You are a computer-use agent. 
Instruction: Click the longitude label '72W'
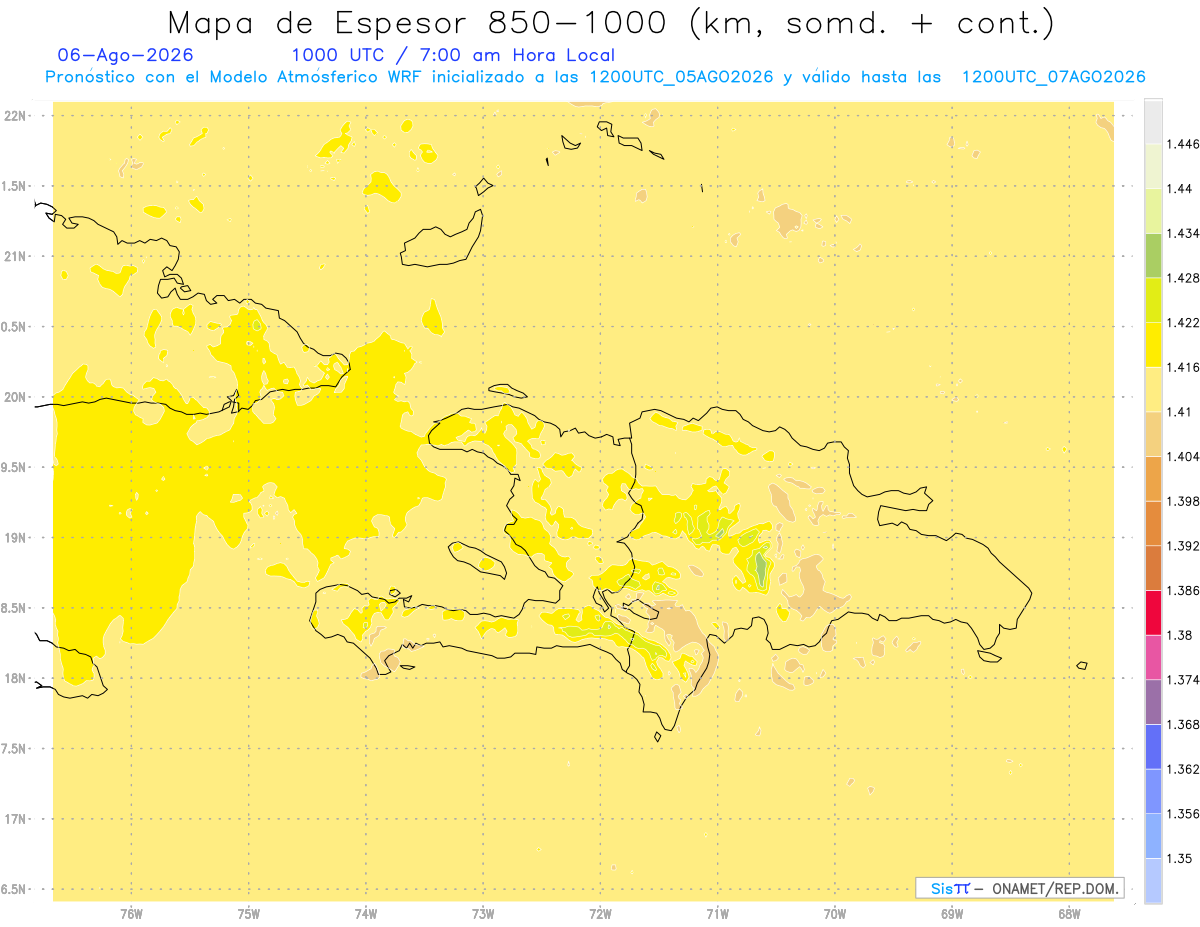pos(600,913)
